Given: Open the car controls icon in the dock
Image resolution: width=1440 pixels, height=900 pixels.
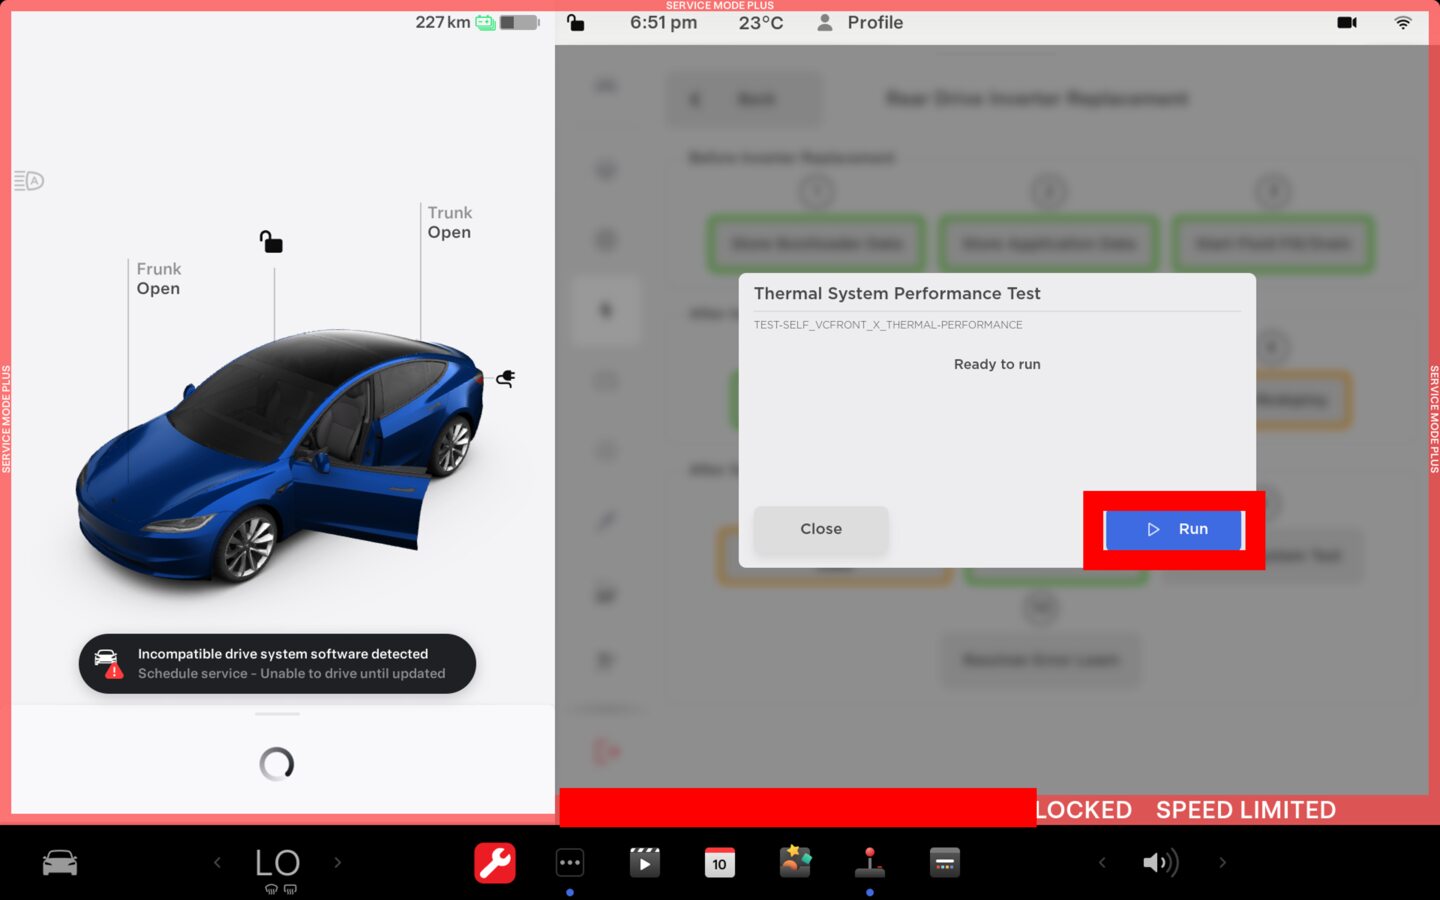Looking at the screenshot, I should pos(60,863).
